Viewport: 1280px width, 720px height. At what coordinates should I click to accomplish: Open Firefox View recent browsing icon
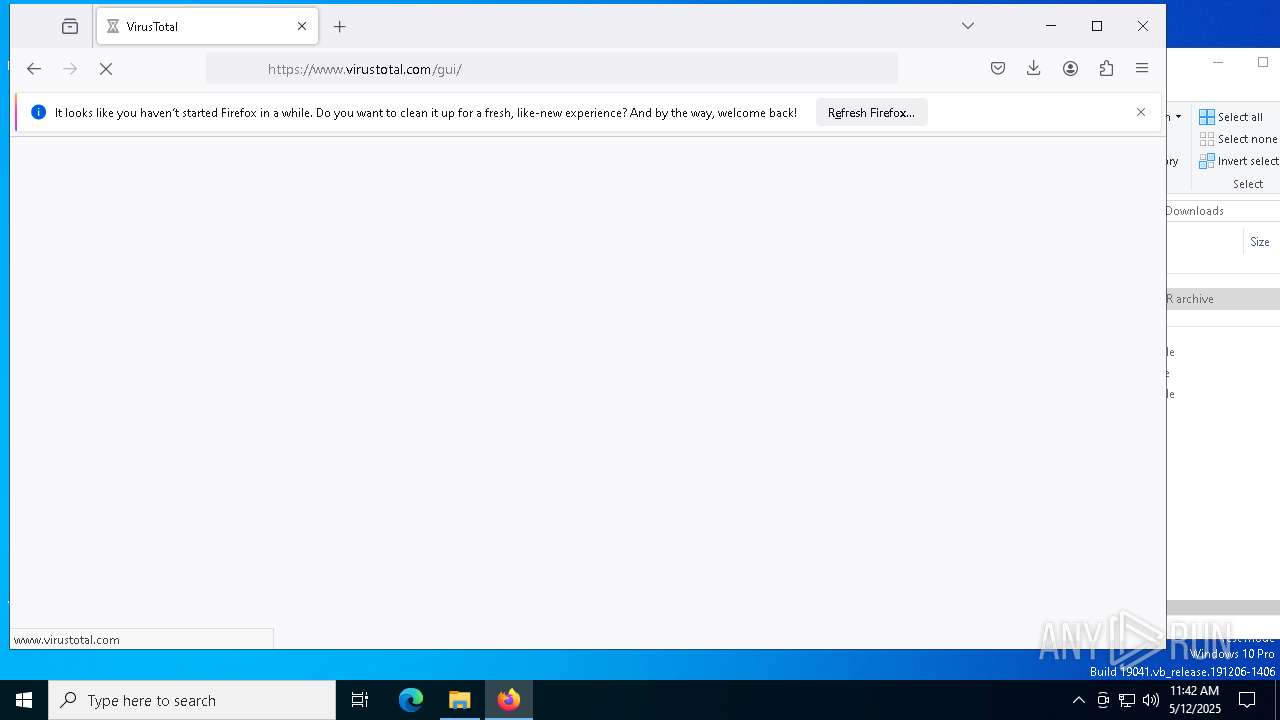(70, 27)
